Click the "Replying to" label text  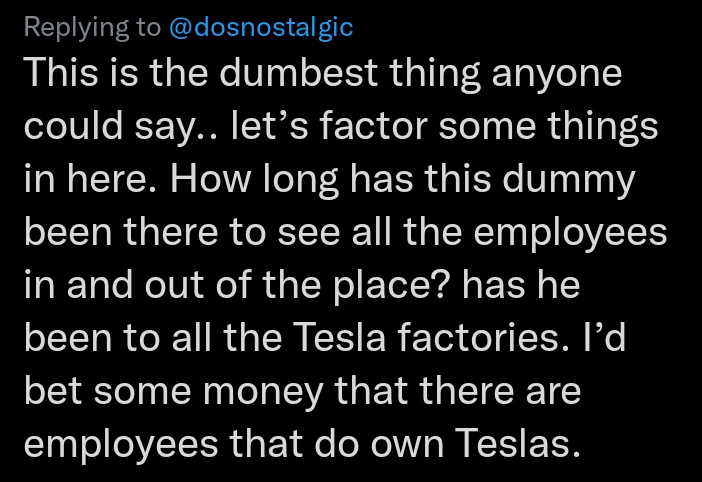point(92,27)
